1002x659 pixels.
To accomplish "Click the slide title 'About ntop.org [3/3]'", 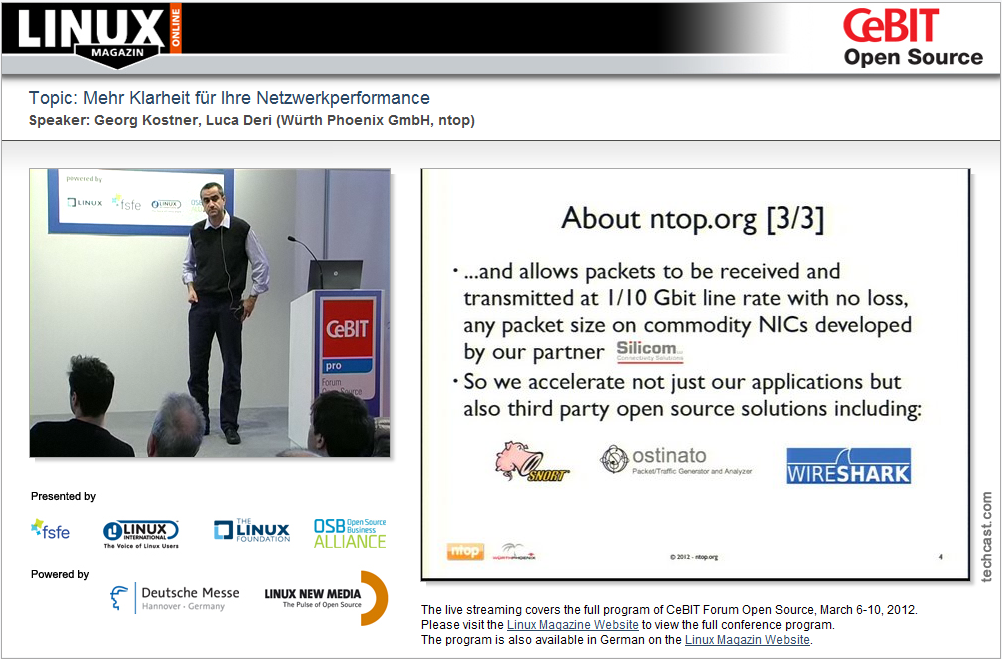I will coord(693,219).
